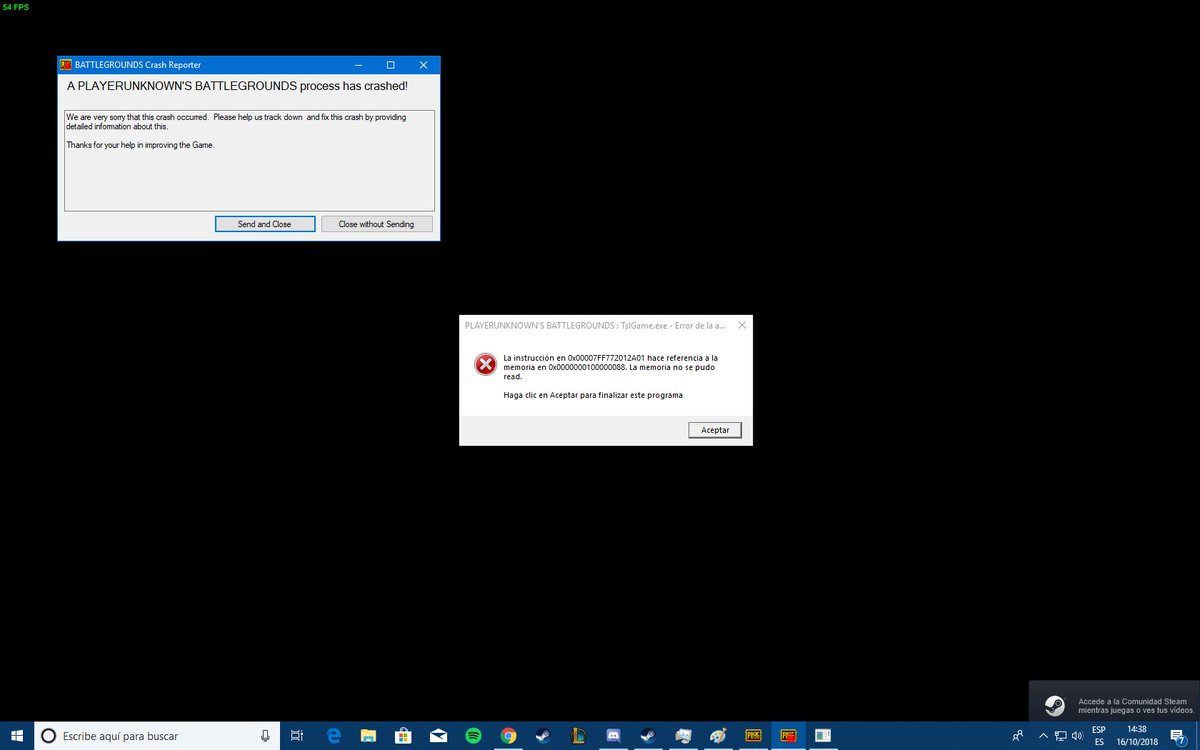Image resolution: width=1200 pixels, height=750 pixels.
Task: Click Aceptar in the TslGame.exe error dialog
Action: pos(715,430)
